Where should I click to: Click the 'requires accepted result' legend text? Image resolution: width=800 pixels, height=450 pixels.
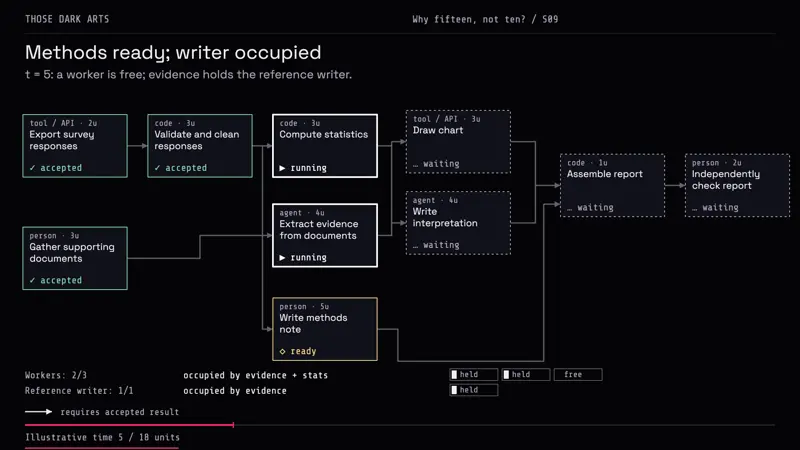point(120,412)
